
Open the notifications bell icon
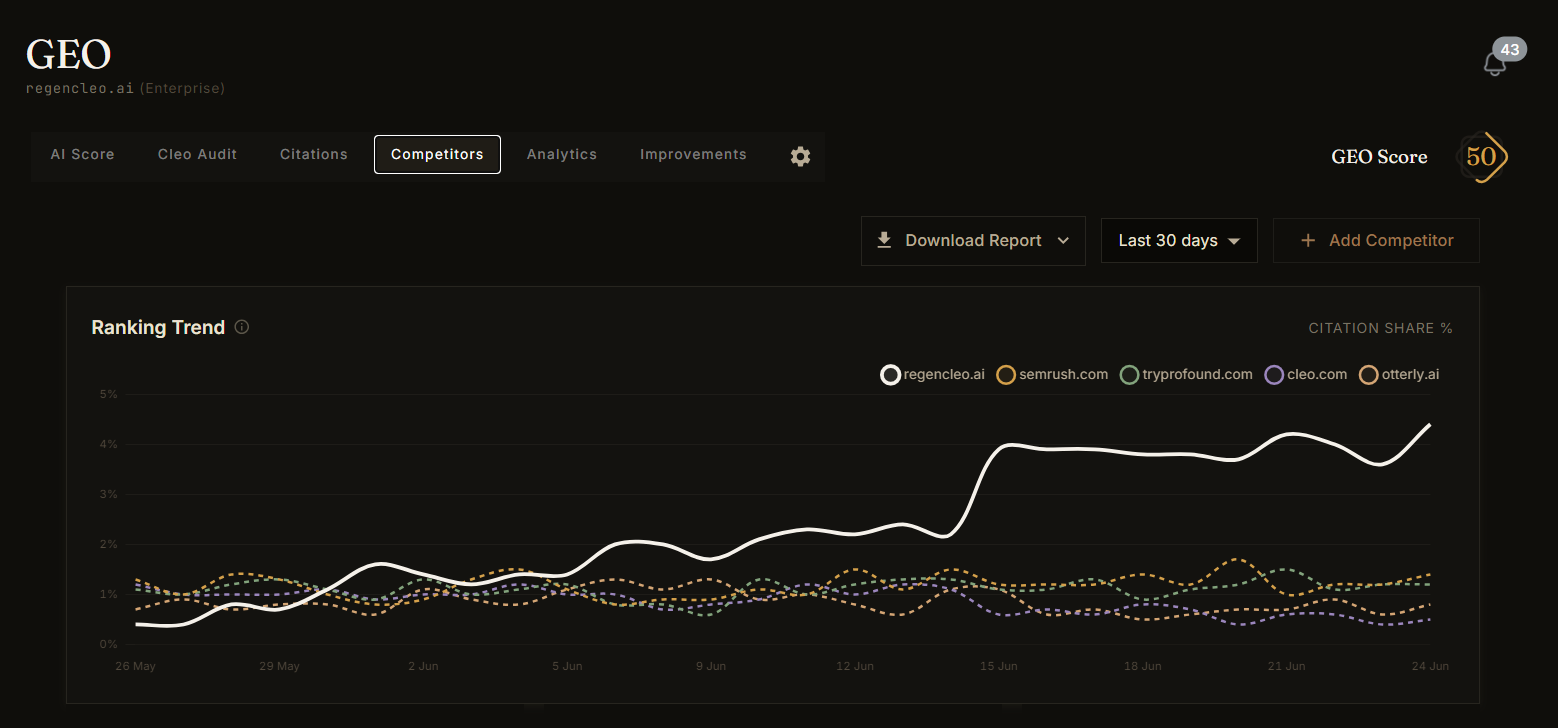click(1494, 64)
